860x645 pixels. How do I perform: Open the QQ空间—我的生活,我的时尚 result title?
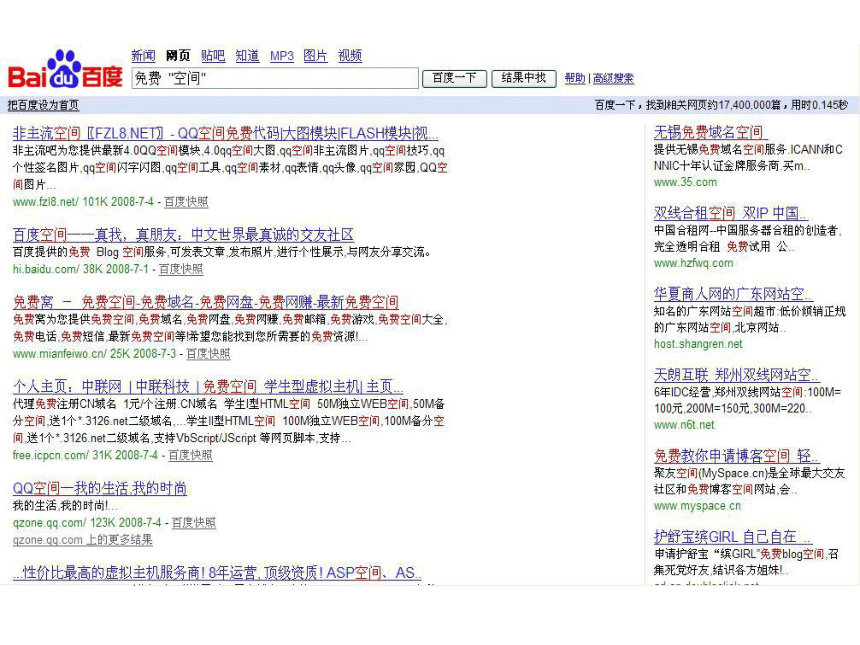pos(100,488)
